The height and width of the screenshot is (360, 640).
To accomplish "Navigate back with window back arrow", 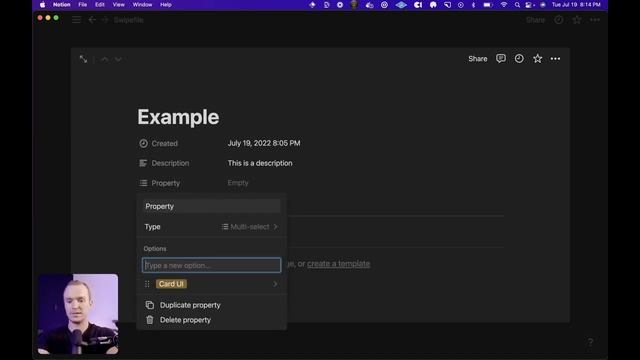I will coord(92,20).
